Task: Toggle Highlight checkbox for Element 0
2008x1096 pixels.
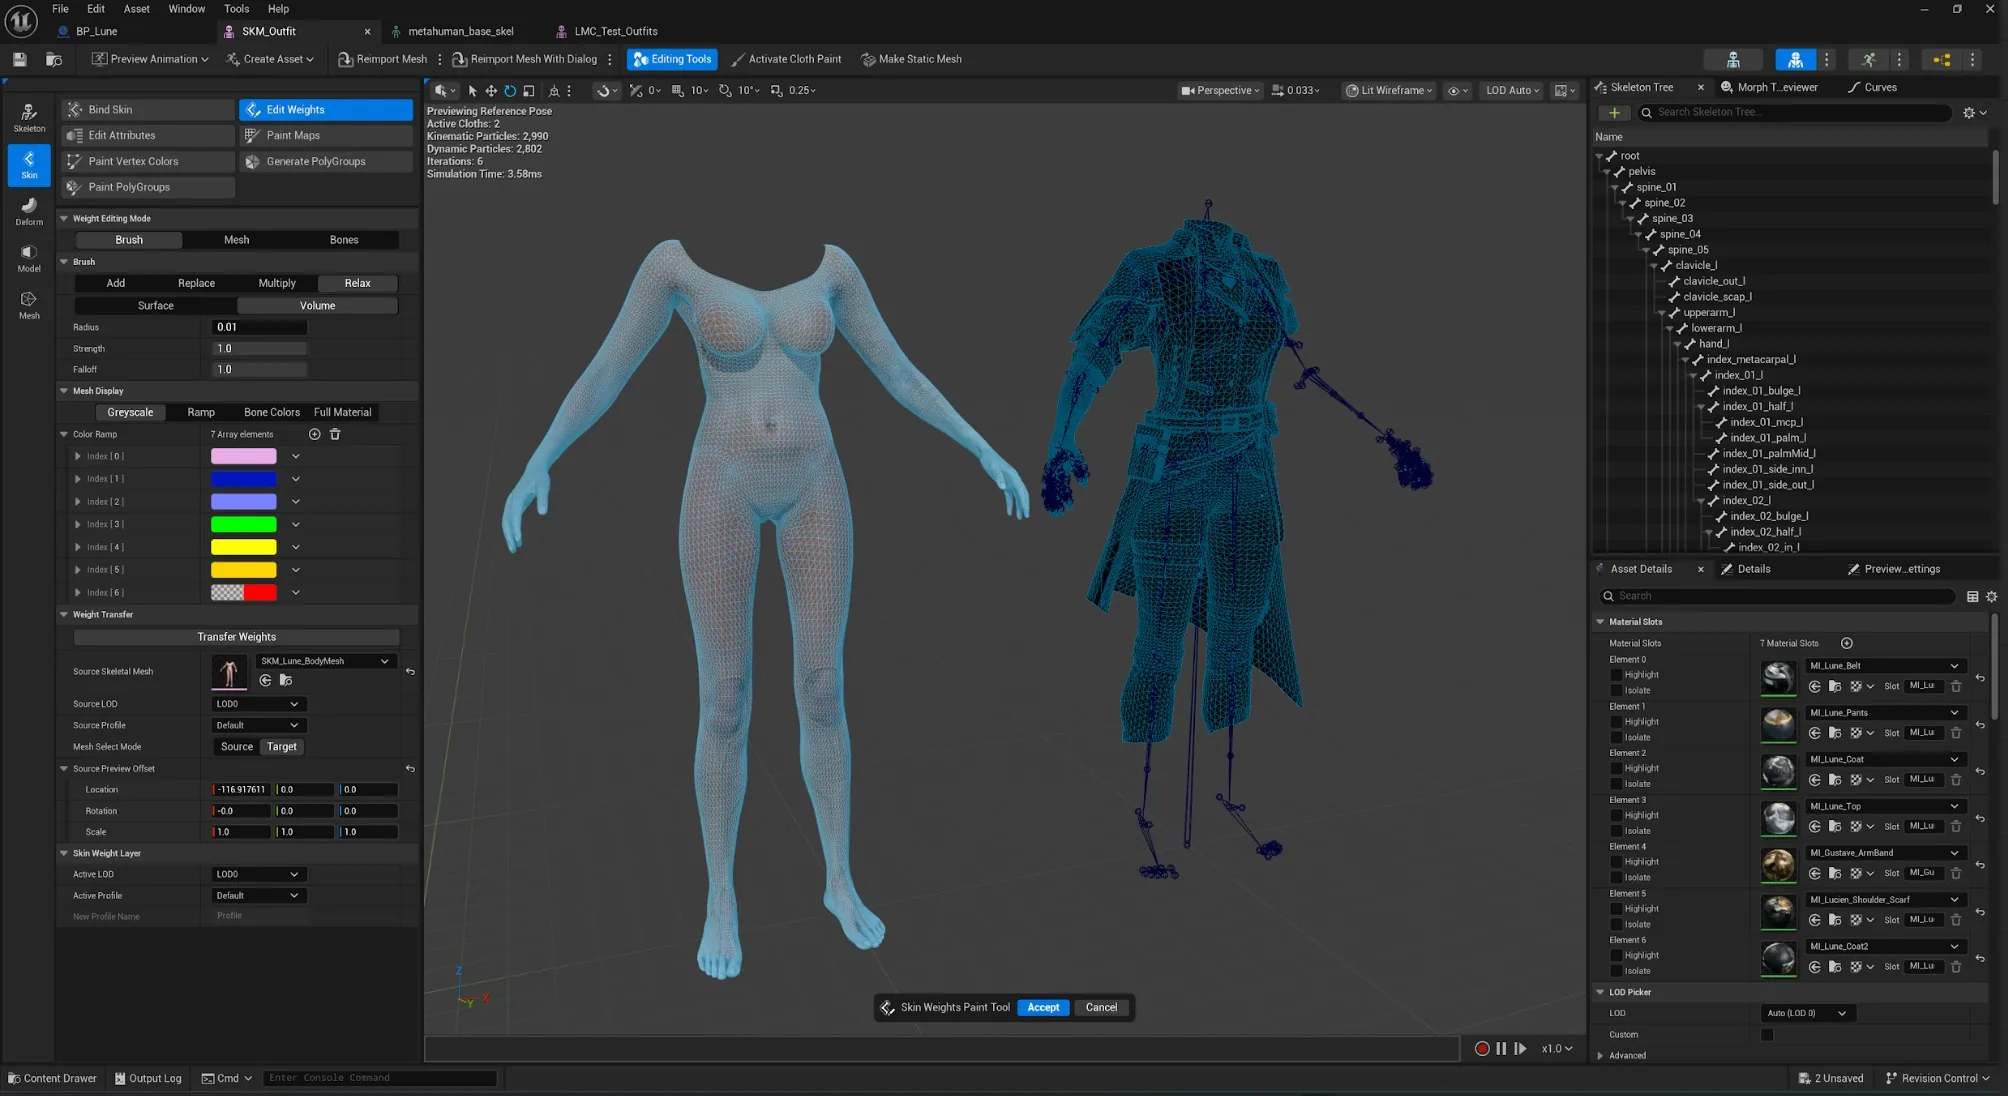Action: coord(1616,674)
